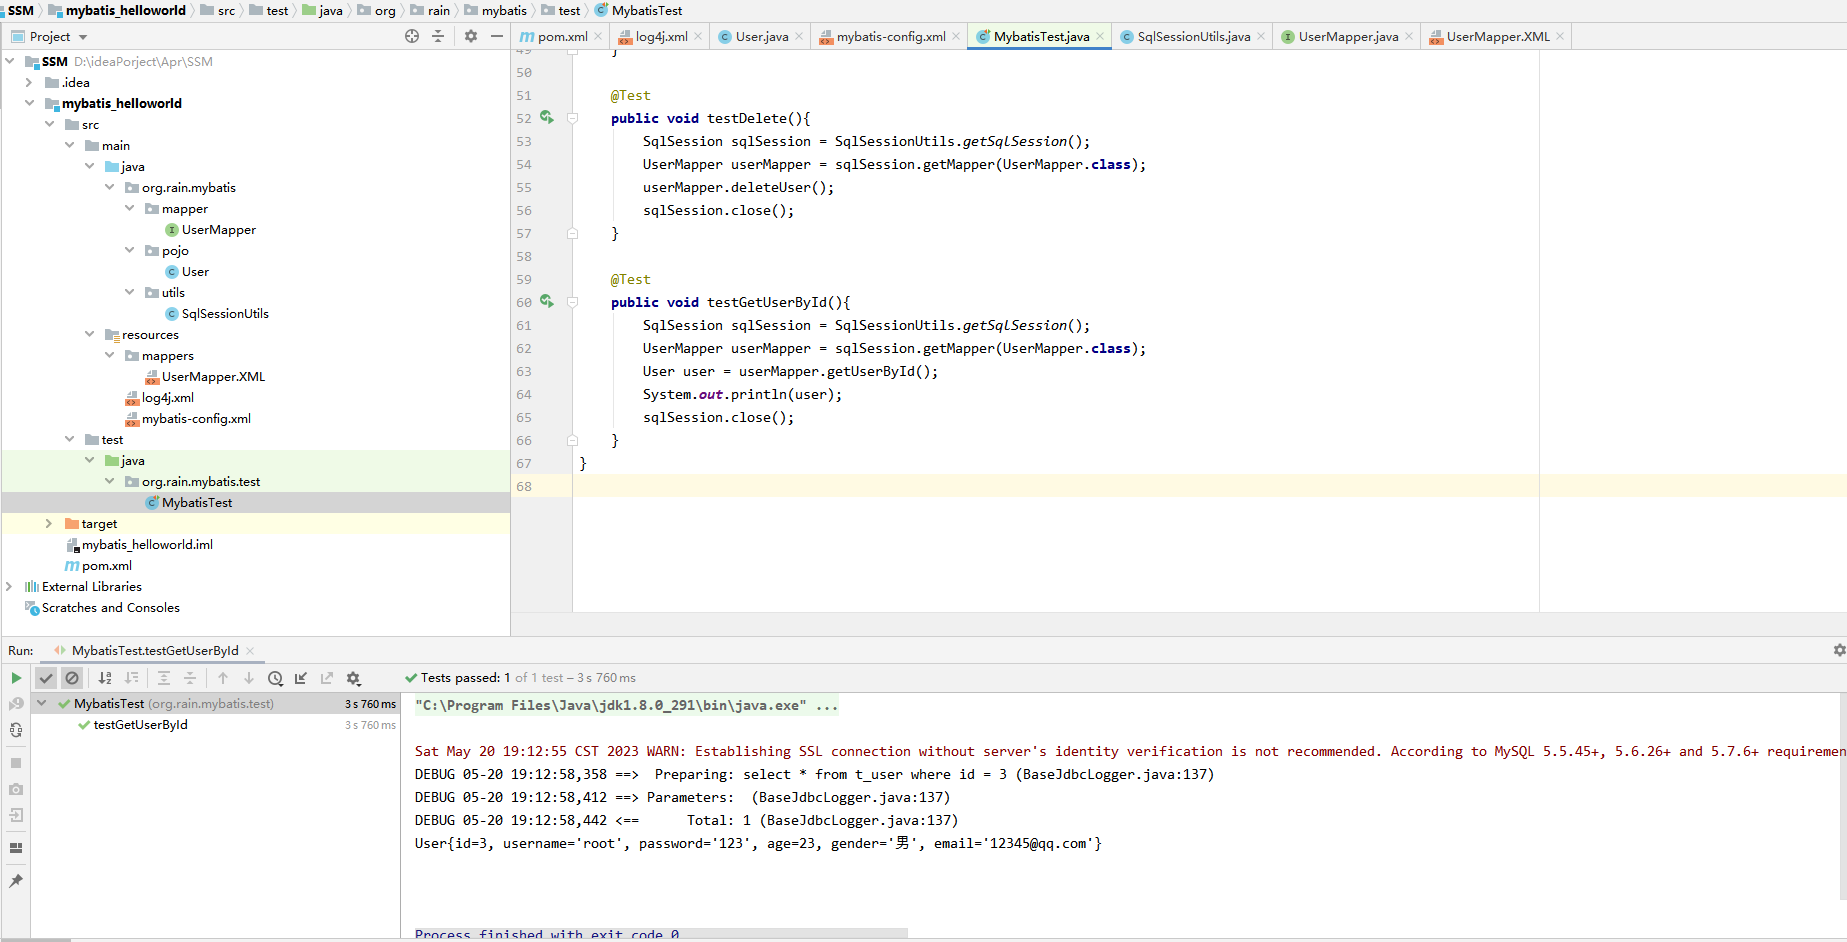Collapse the mybatis_helloworld module node

coord(29,103)
